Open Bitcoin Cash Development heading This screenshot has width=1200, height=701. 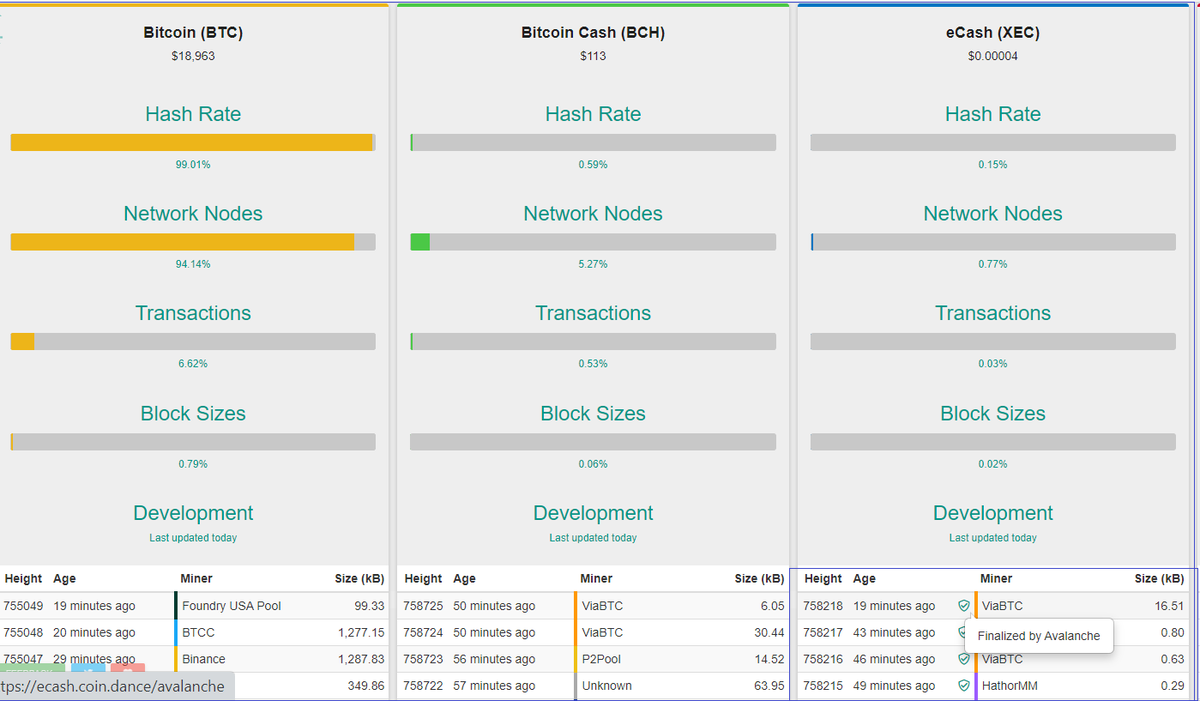click(593, 513)
